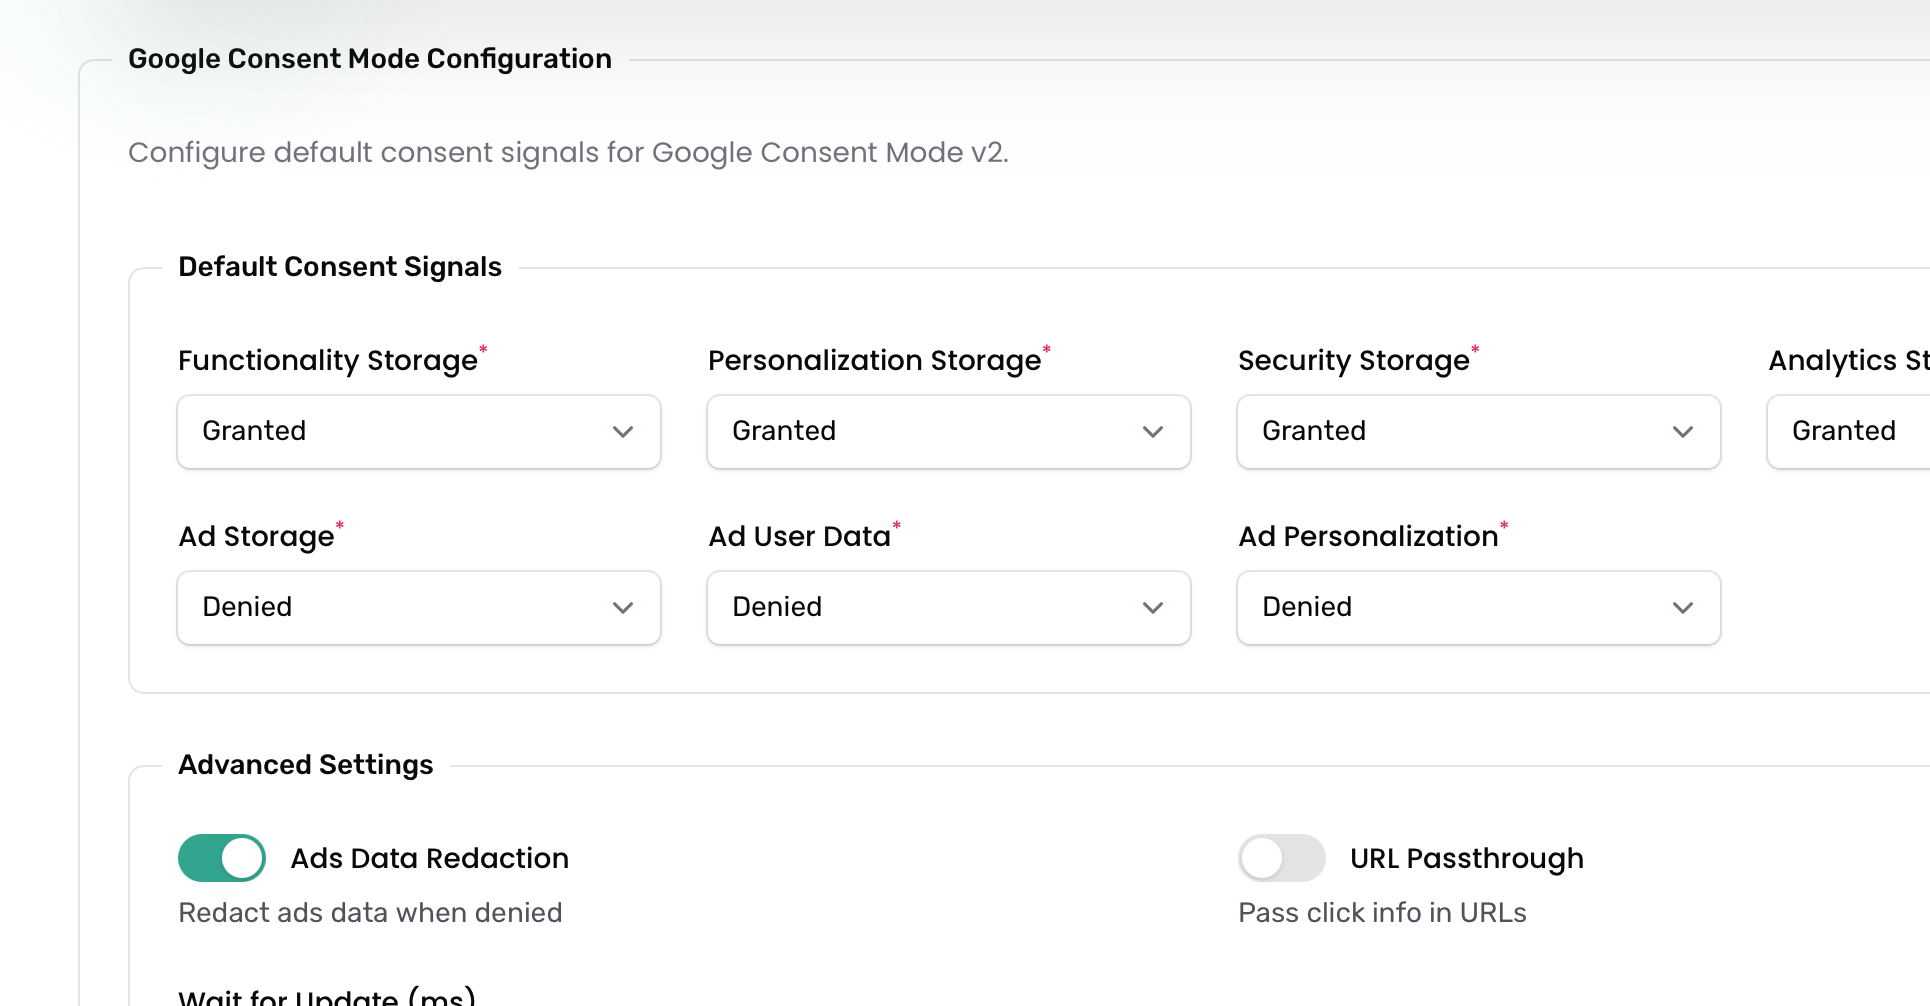Viewport: 1930px width, 1006px height.
Task: Open the Ad User Data dropdown
Action: (949, 608)
